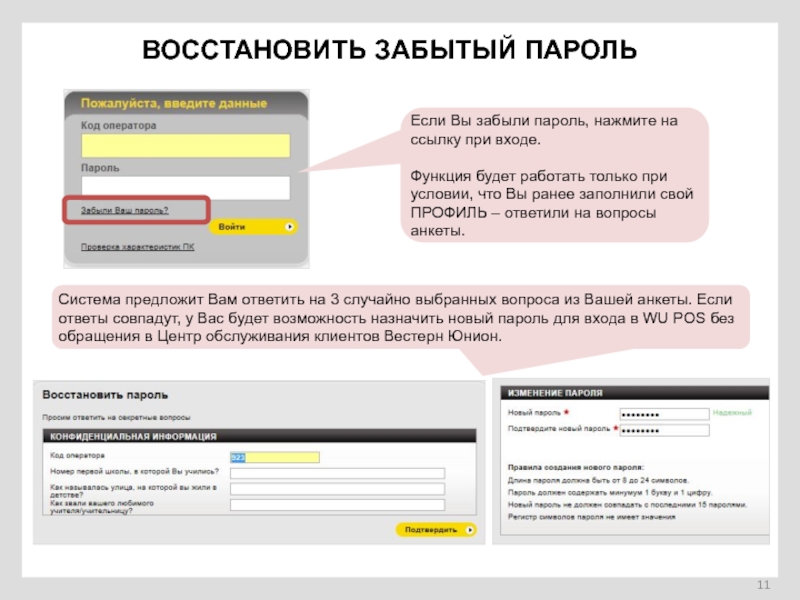The width and height of the screenshot is (800, 600).
Task: Select the Код оператора field containing 823
Action: [x=274, y=457]
